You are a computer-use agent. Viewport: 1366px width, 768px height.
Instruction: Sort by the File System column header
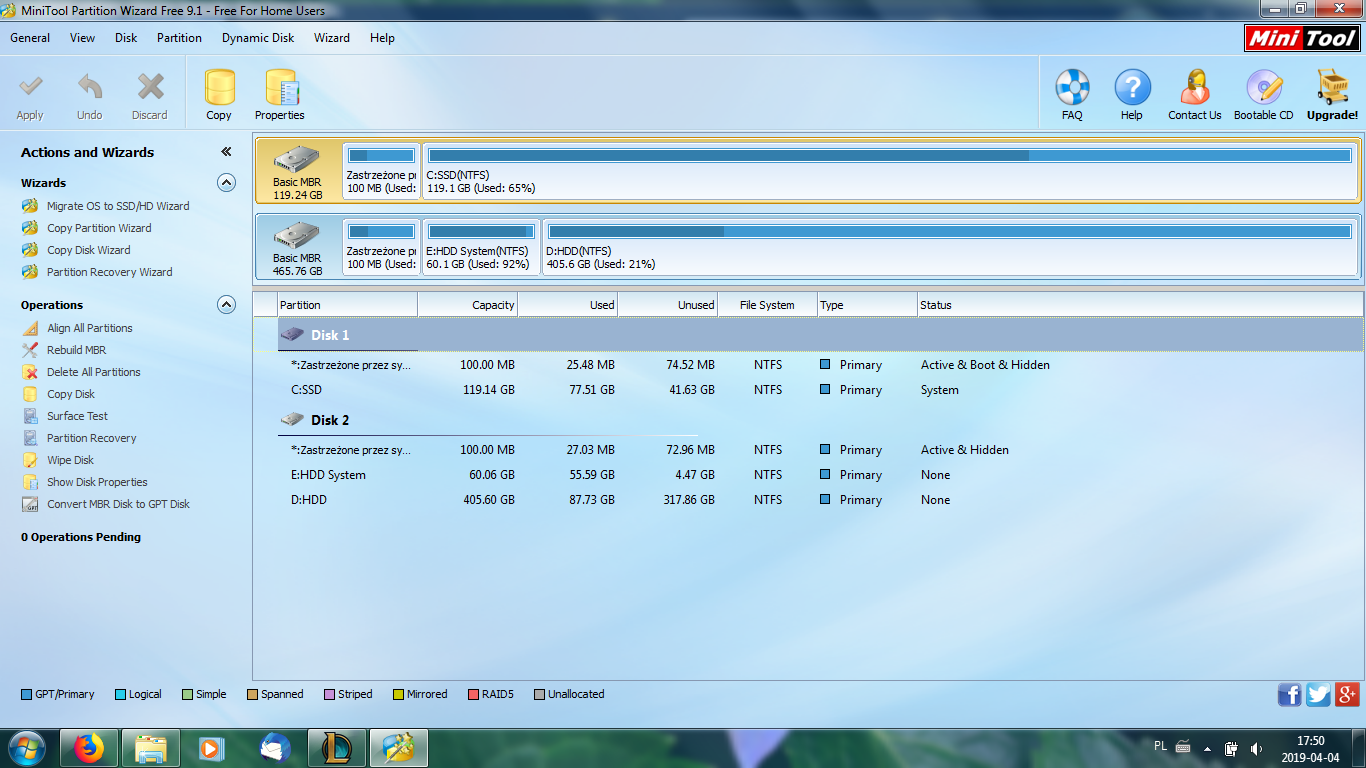point(768,305)
